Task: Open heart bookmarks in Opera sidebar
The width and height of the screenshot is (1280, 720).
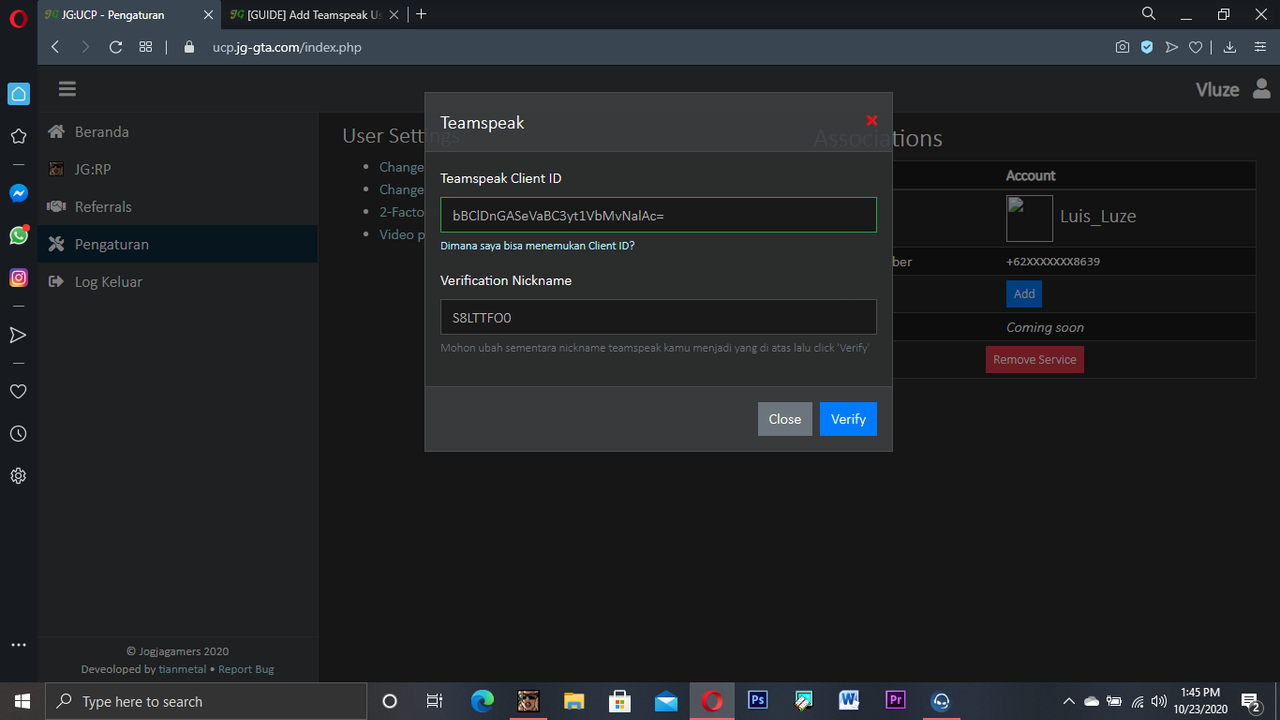Action: [x=18, y=392]
